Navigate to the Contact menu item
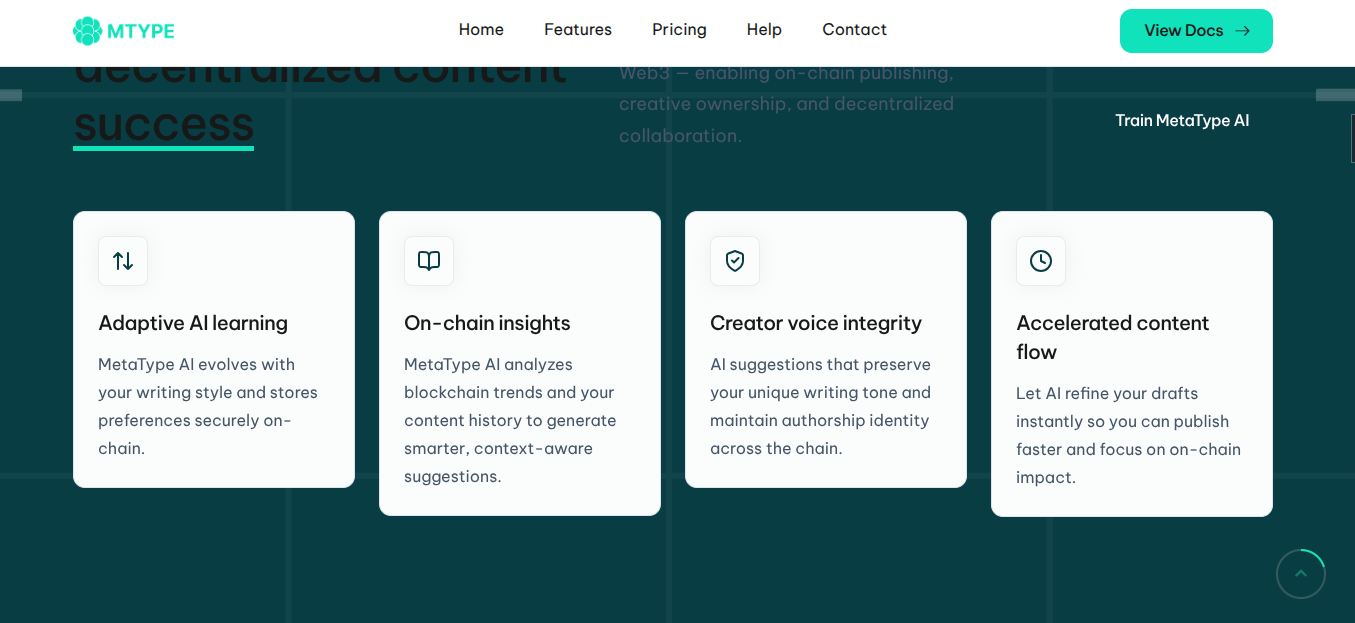This screenshot has height=623, width=1355. coord(854,30)
